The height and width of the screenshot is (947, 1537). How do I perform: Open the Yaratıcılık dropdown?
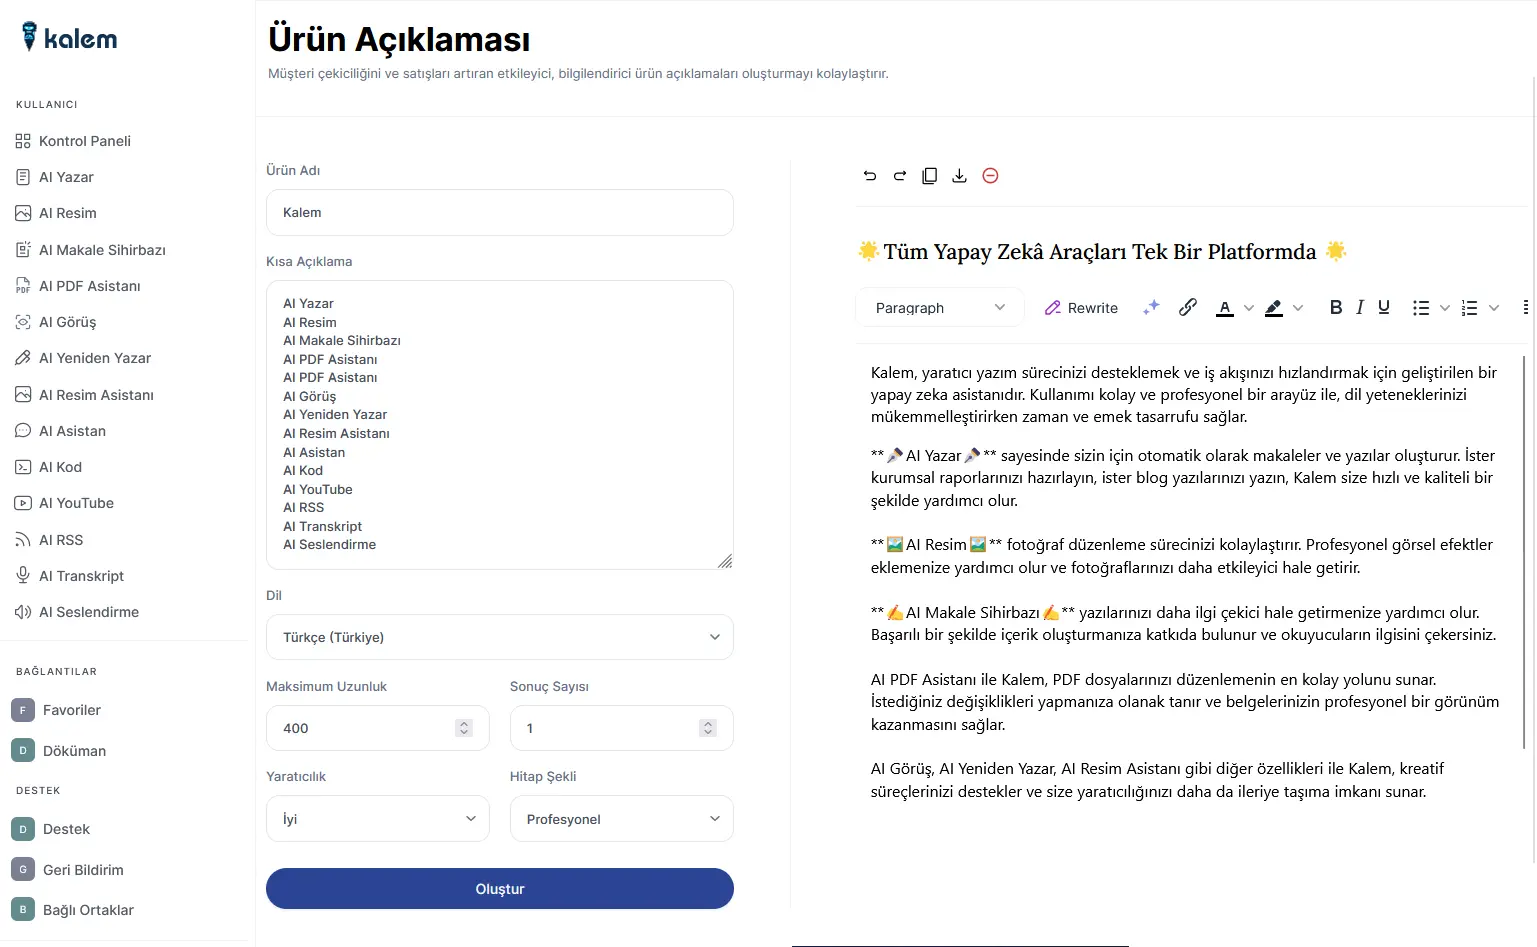378,819
